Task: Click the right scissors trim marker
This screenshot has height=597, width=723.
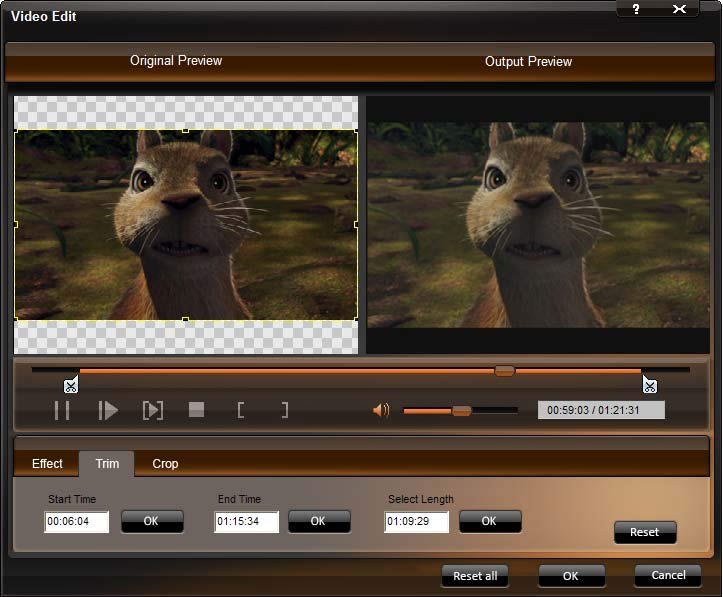Action: [x=649, y=385]
